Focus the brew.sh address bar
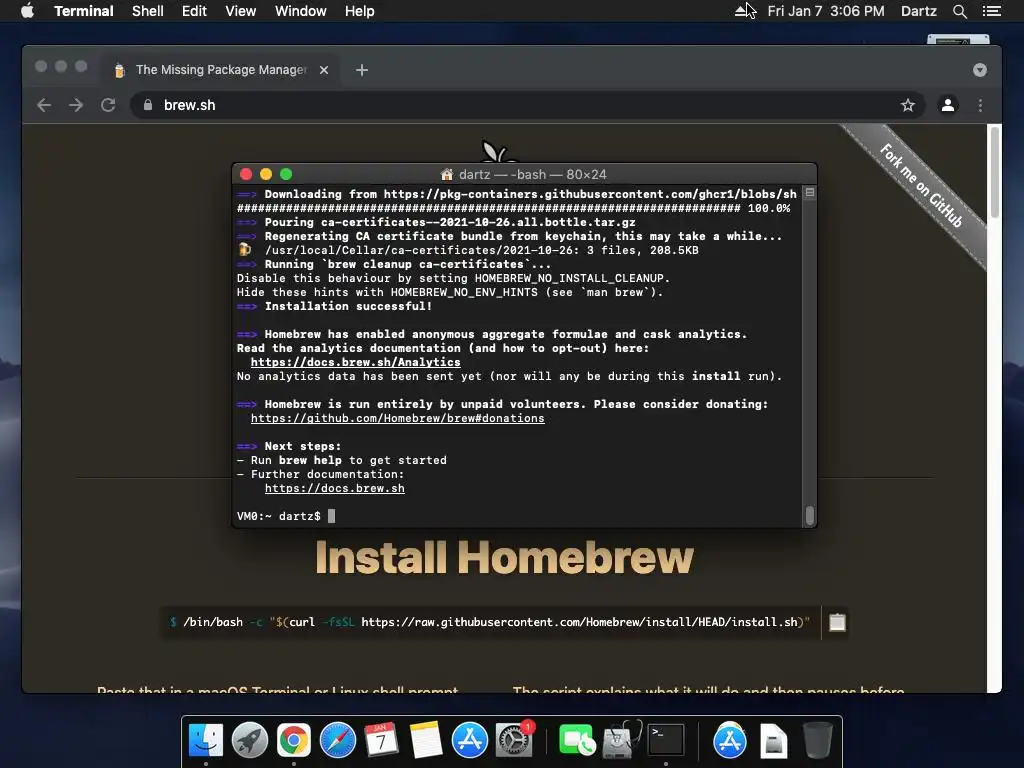 (x=528, y=105)
